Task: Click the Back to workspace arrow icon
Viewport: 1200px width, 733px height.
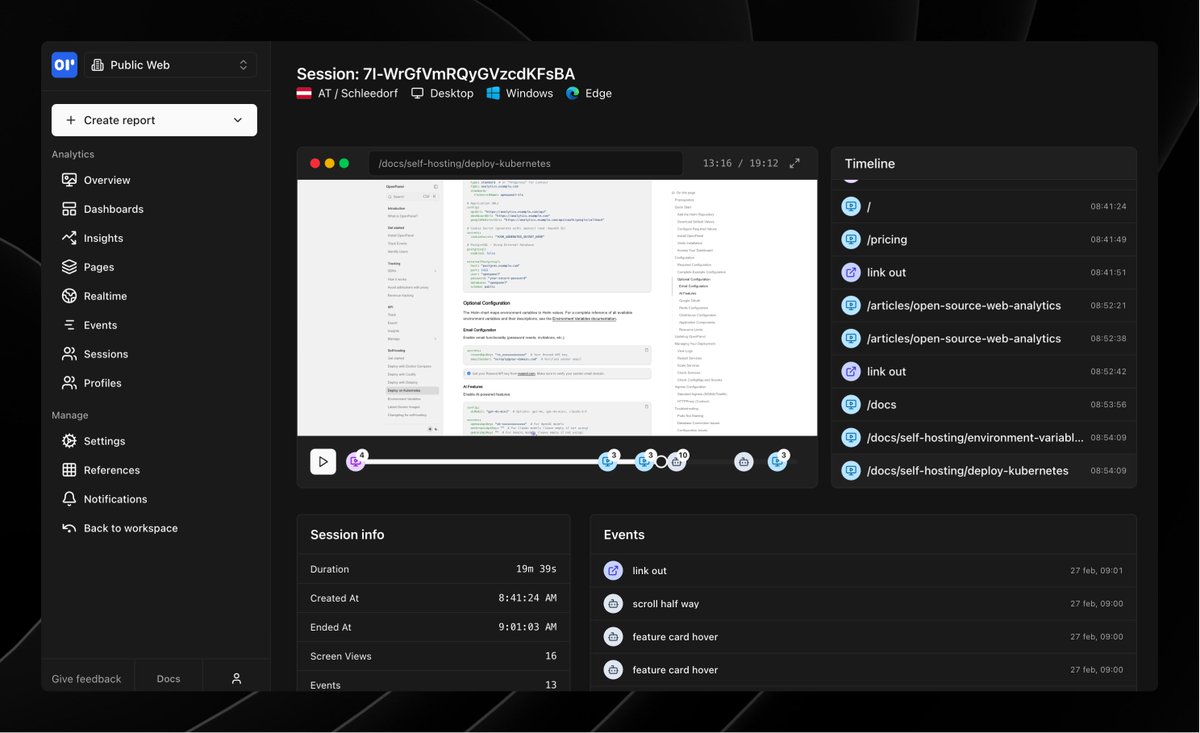Action: coord(69,528)
